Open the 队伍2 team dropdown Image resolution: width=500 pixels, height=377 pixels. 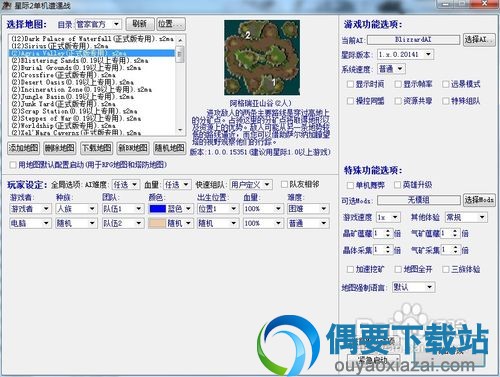(x=123, y=223)
